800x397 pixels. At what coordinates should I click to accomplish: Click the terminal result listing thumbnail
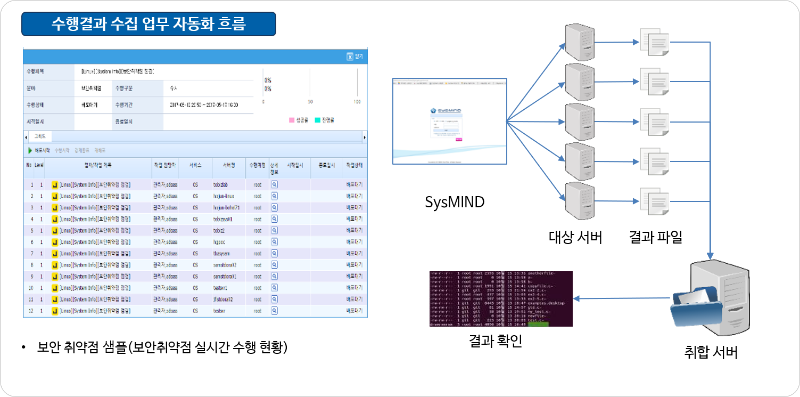501,299
